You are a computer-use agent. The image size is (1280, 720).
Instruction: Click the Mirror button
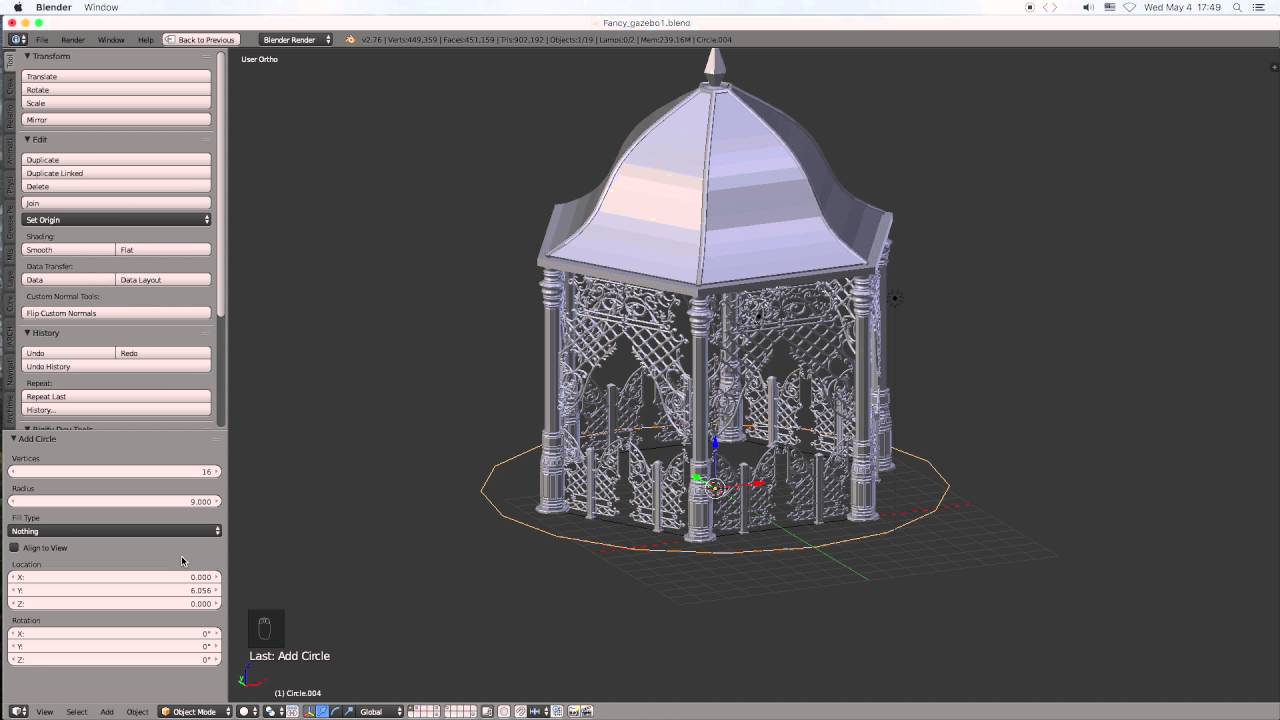[x=116, y=120]
